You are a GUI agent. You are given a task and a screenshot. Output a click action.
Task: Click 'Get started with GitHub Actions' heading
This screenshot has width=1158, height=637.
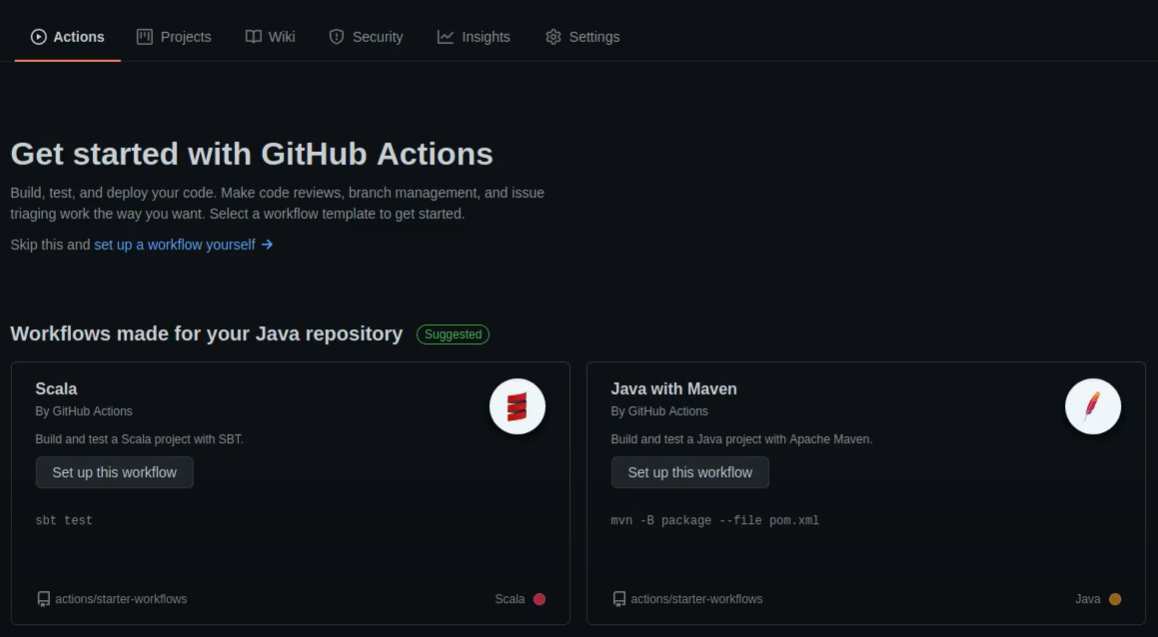252,154
